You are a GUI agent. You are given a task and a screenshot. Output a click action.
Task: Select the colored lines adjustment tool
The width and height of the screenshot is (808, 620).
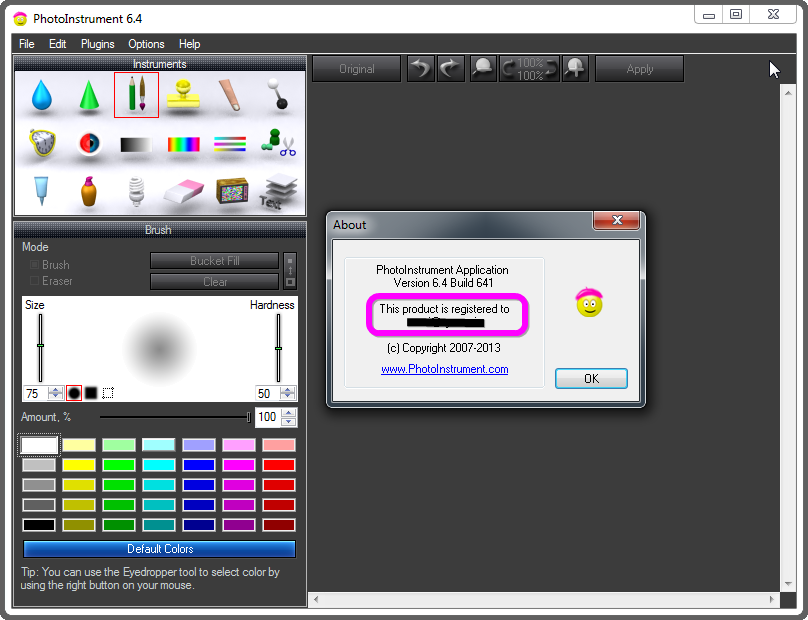pyautogui.click(x=230, y=144)
